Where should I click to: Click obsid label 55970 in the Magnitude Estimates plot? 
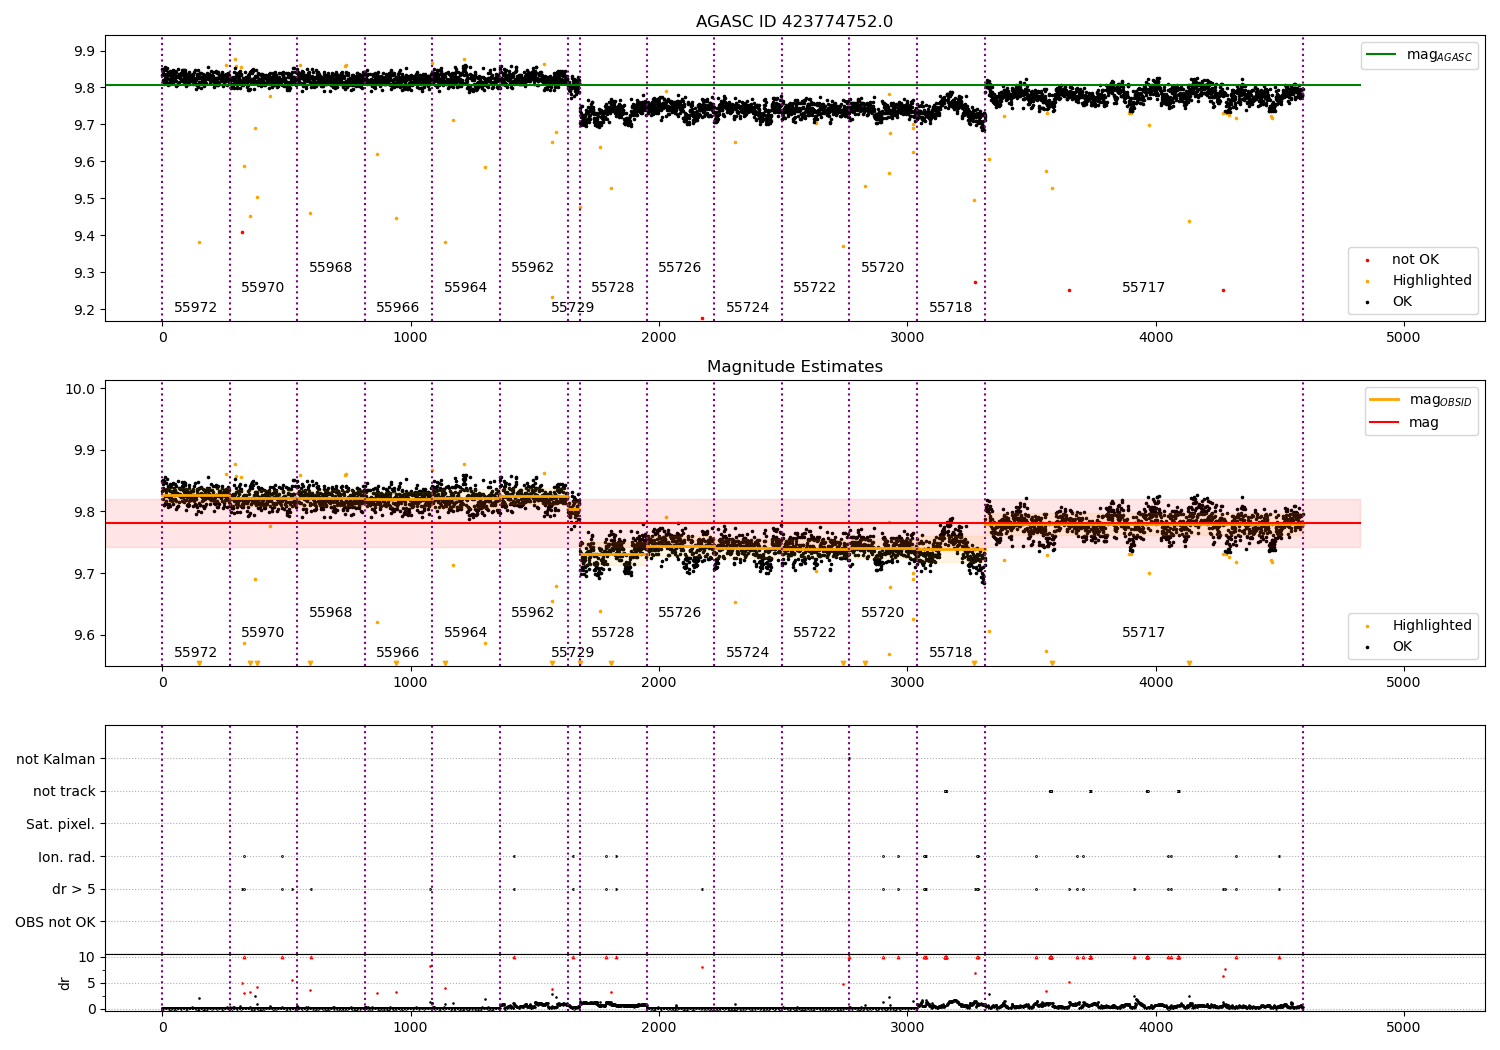tap(263, 633)
